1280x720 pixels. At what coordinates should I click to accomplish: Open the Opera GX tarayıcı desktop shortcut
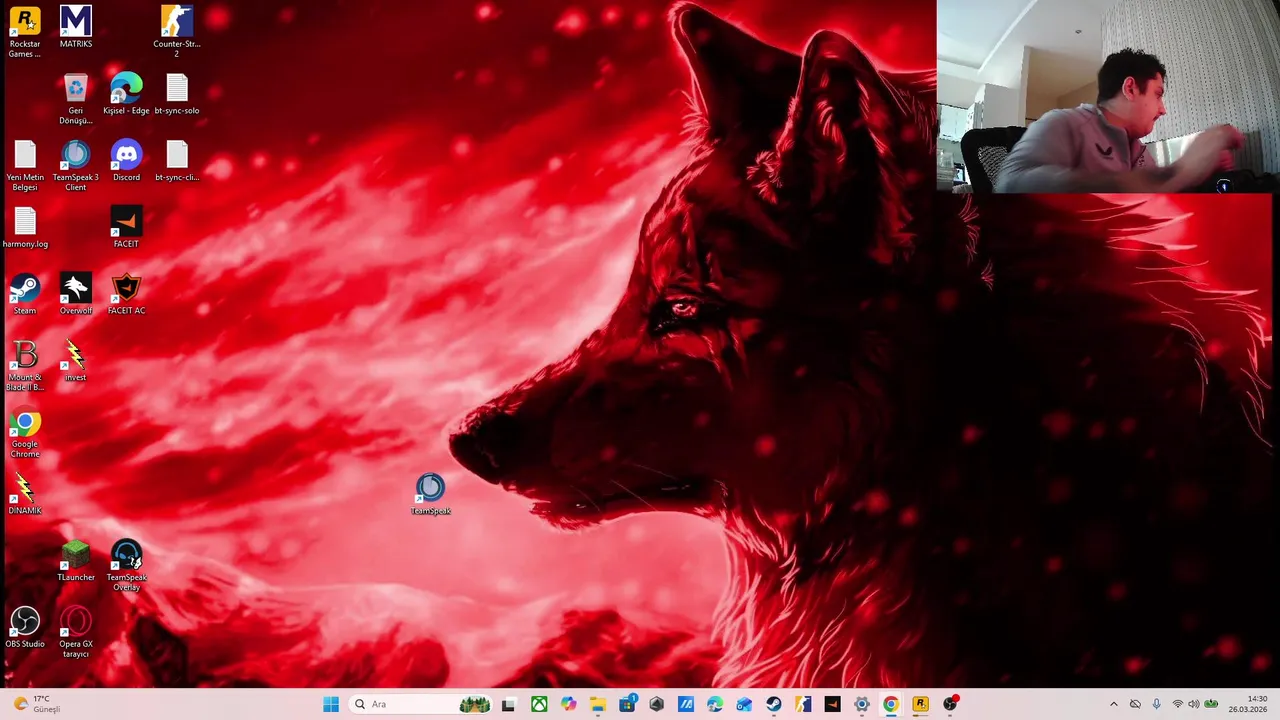(76, 632)
